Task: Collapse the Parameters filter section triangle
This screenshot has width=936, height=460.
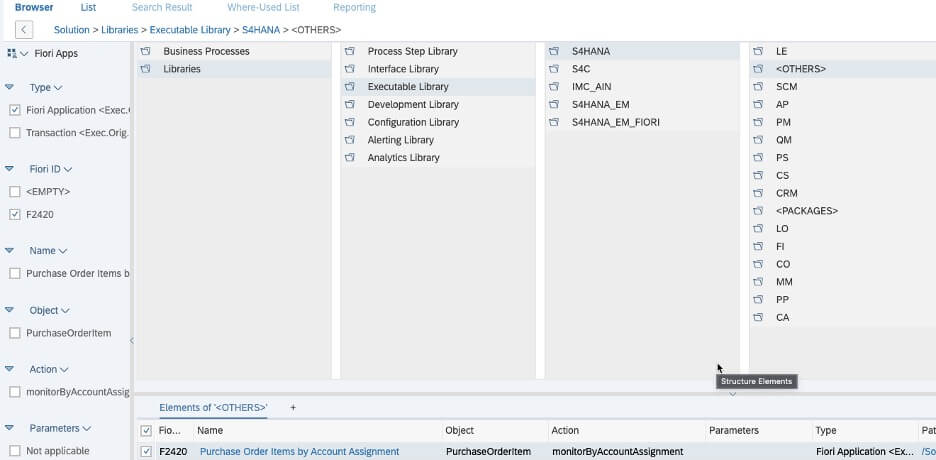Action: pos(9,428)
